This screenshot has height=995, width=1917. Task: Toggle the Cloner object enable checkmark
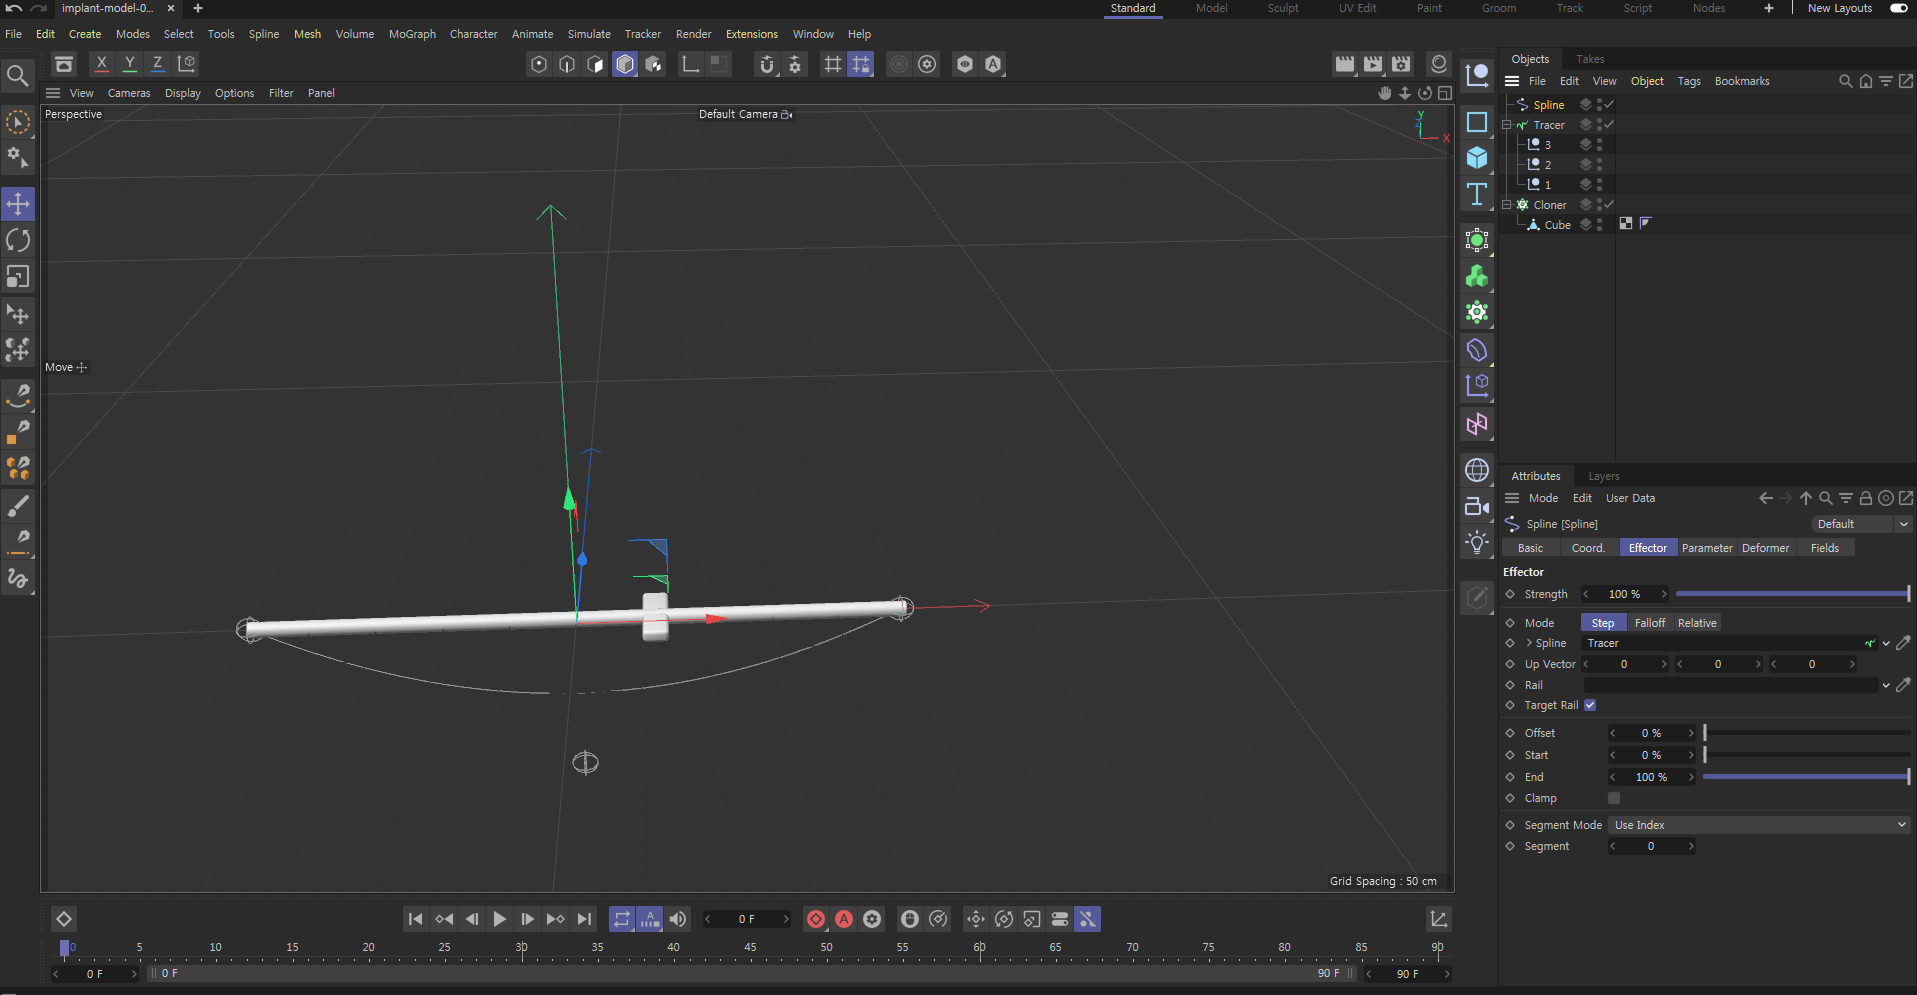[1609, 205]
